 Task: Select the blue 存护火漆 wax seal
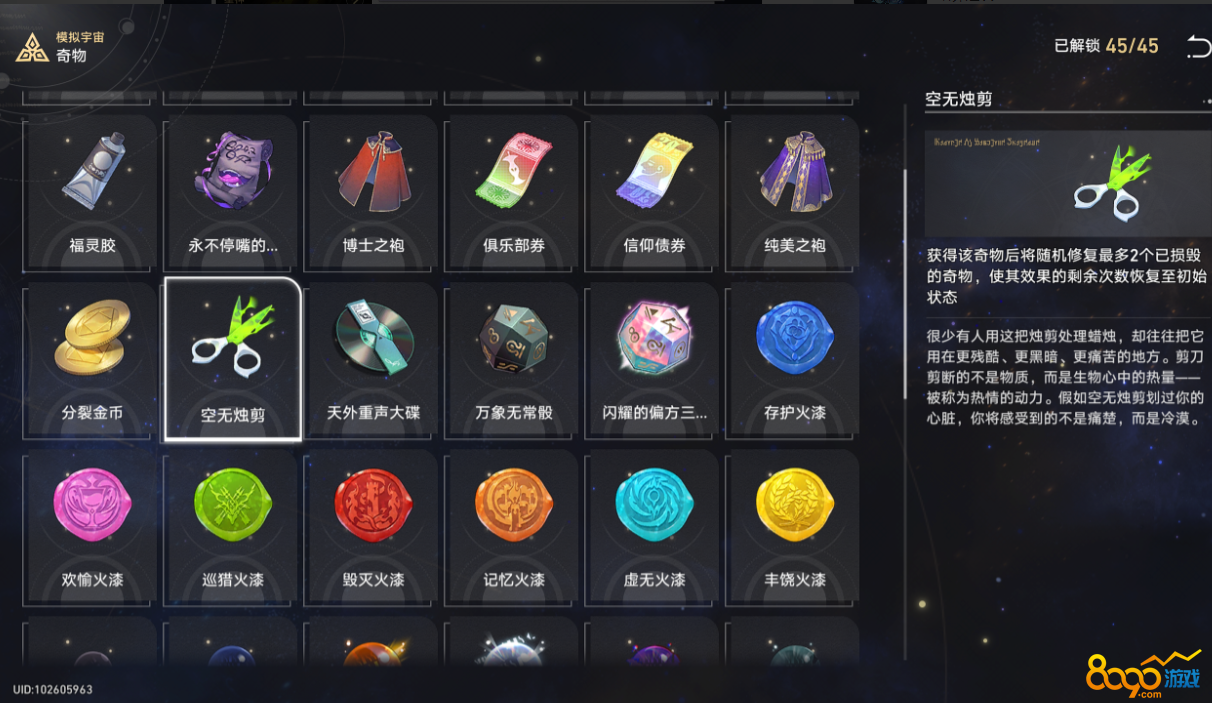tap(794, 359)
